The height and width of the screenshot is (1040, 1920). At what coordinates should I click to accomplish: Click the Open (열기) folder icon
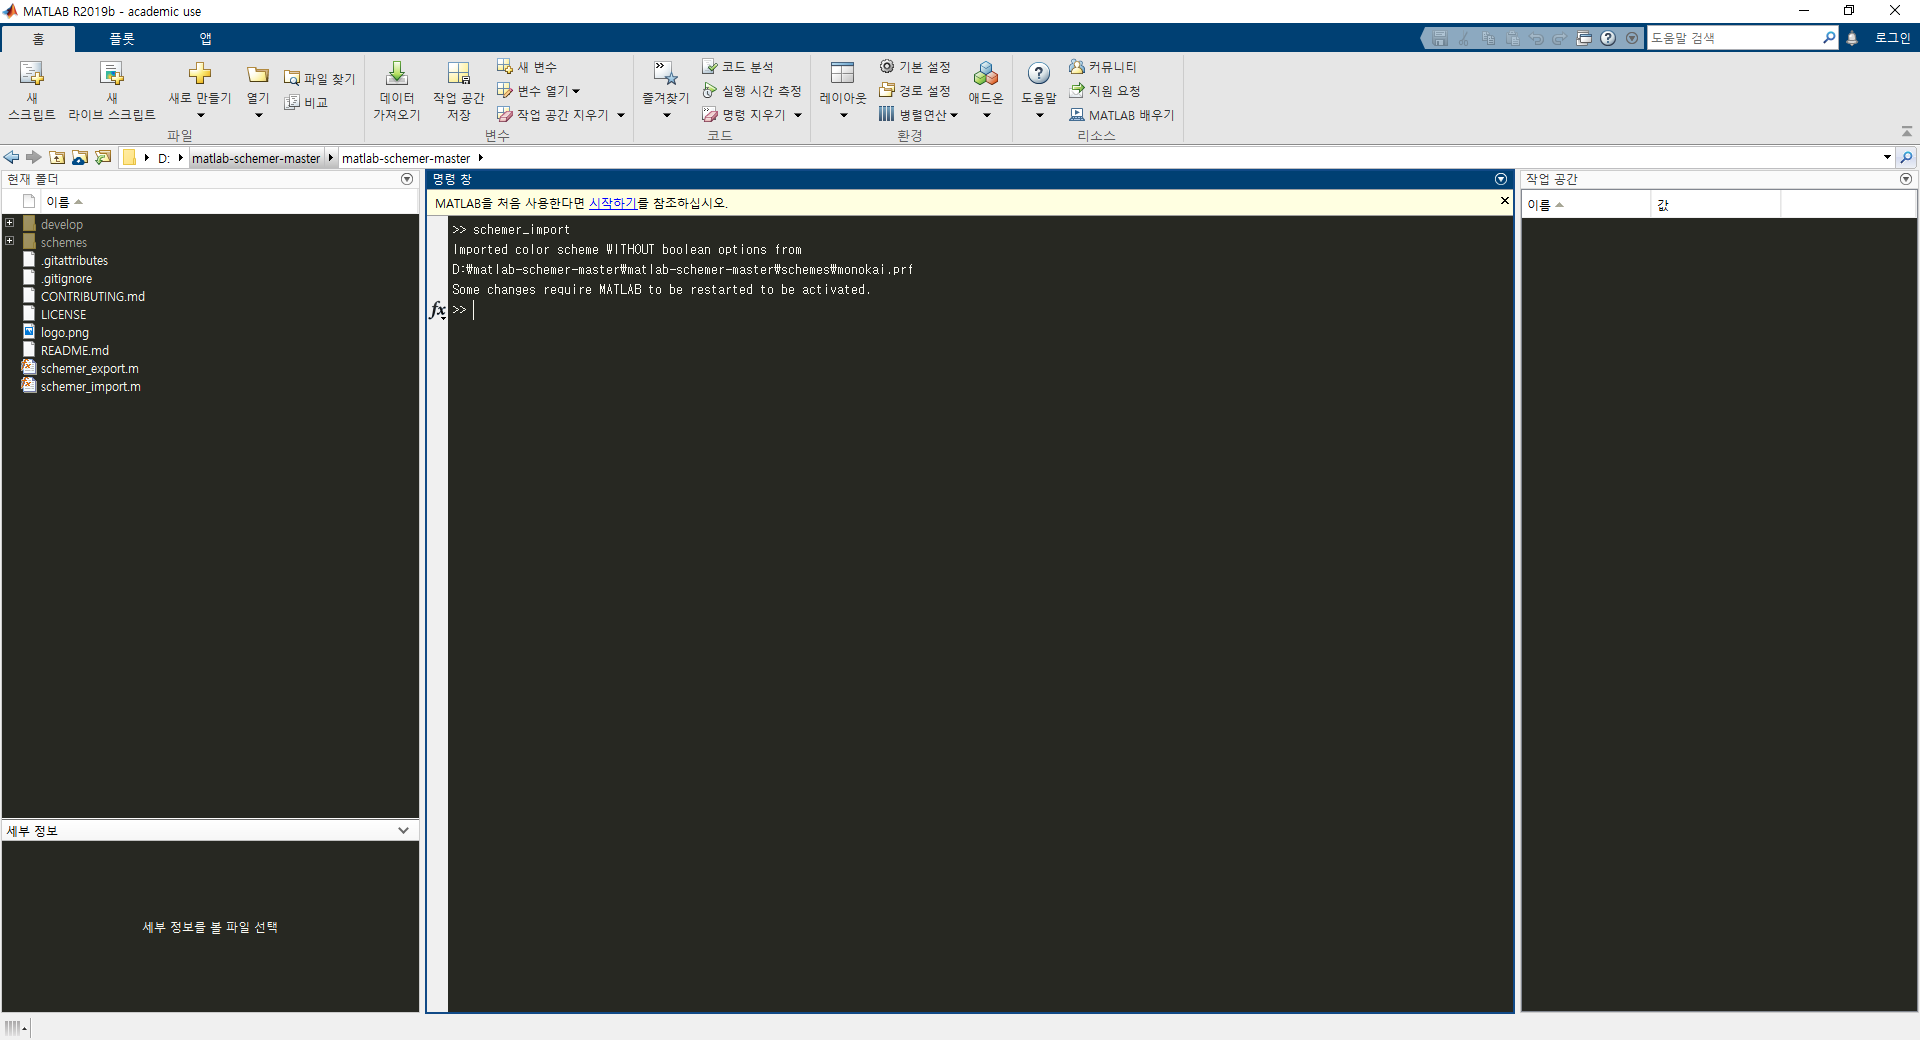tap(258, 75)
